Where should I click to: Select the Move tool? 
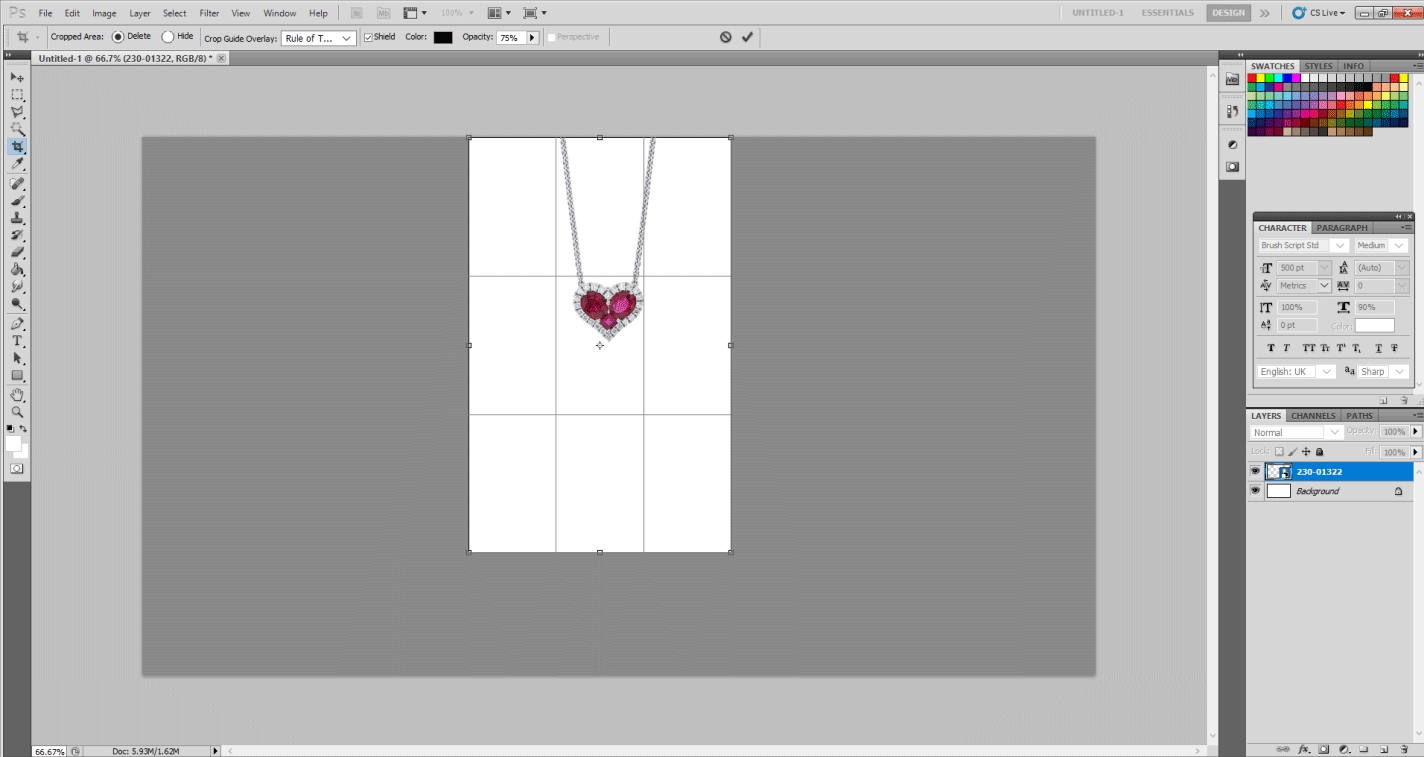tap(17, 77)
